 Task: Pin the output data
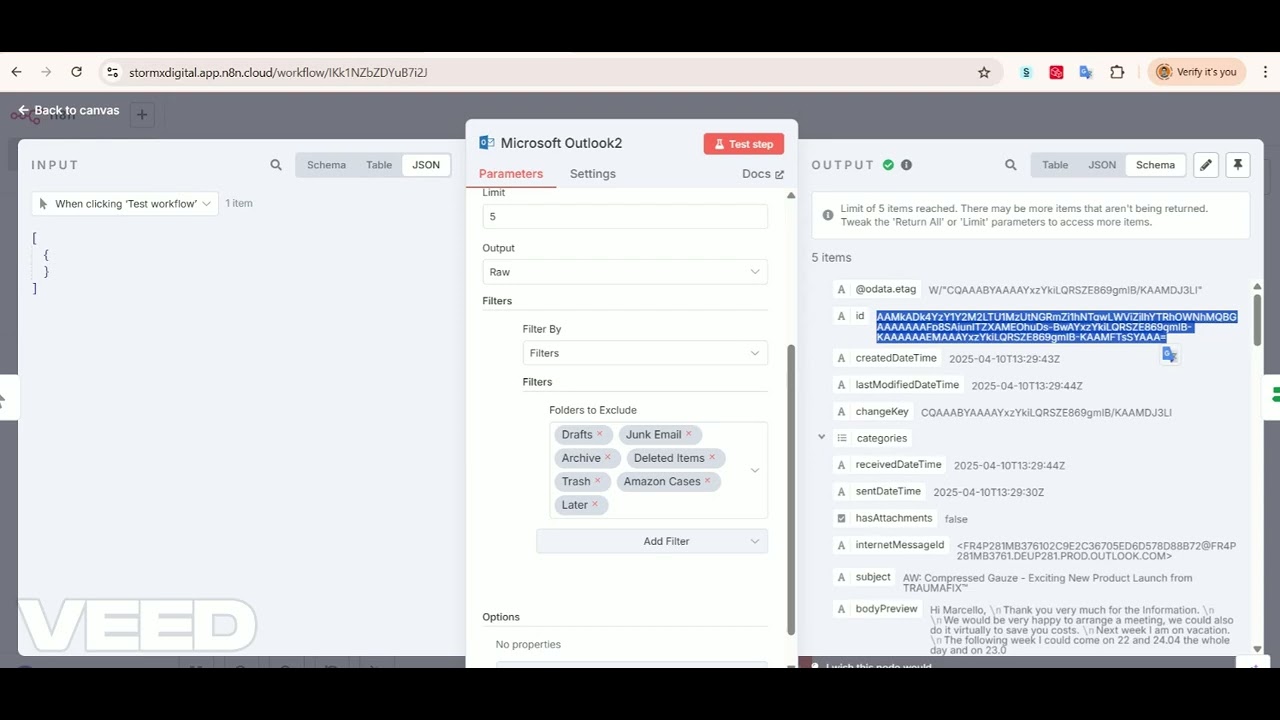pyautogui.click(x=1238, y=165)
